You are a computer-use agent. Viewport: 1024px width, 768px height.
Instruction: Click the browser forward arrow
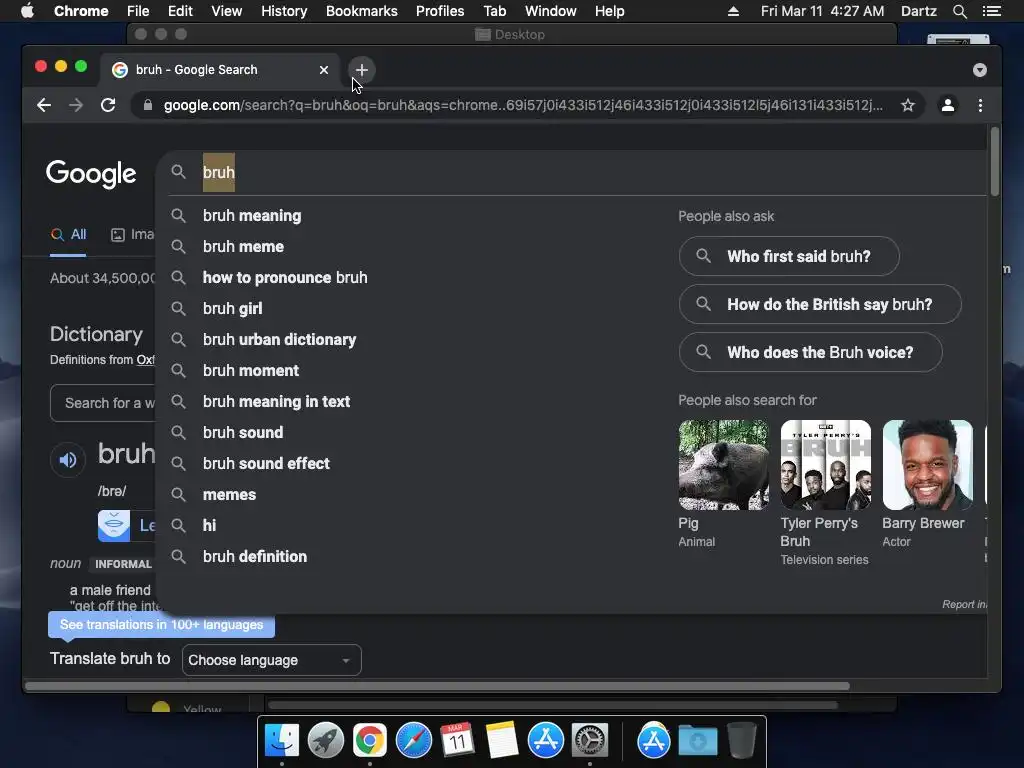coord(76,105)
